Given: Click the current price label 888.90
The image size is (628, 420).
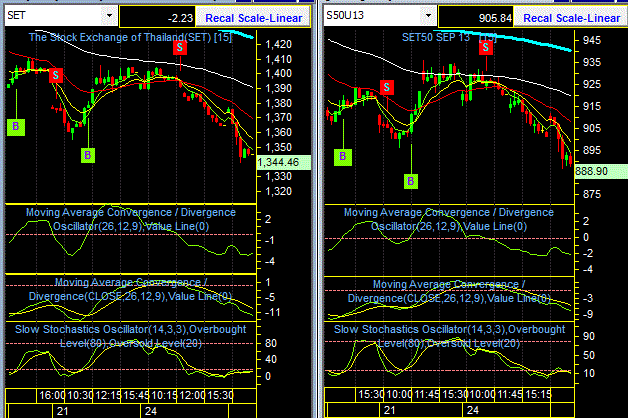Looking at the screenshot, I should coord(601,171).
